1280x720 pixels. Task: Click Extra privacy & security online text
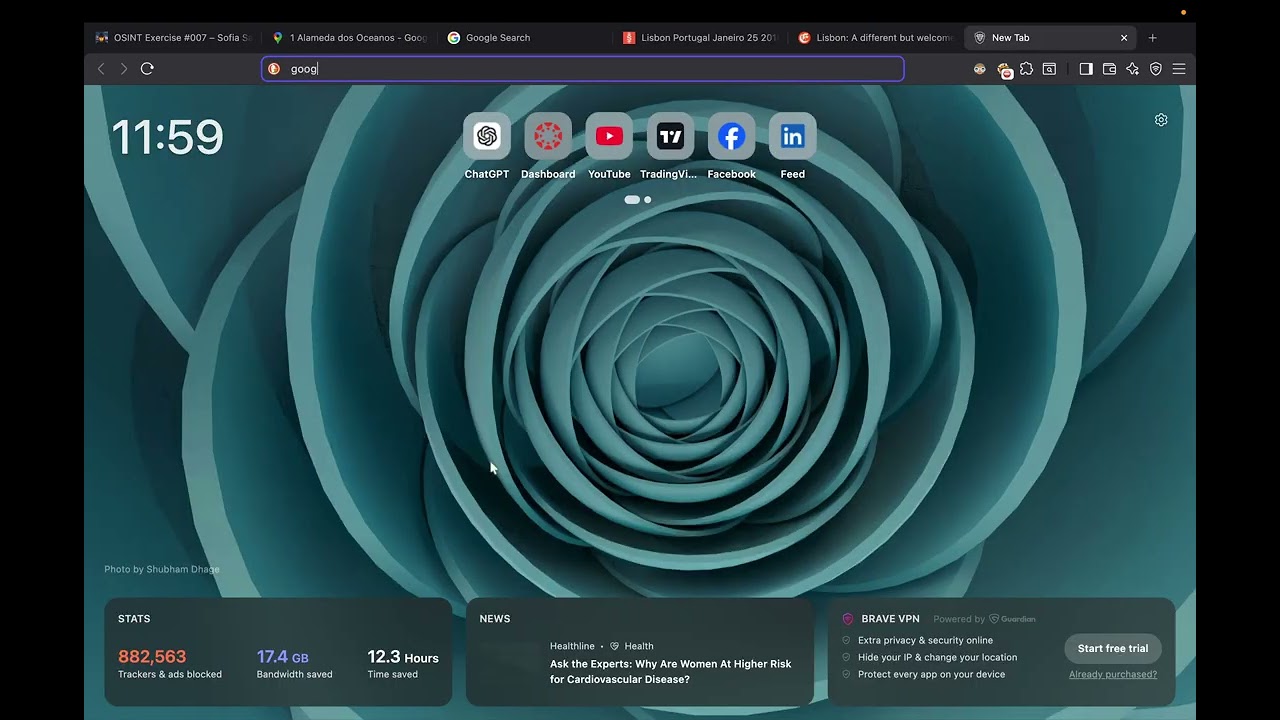925,640
